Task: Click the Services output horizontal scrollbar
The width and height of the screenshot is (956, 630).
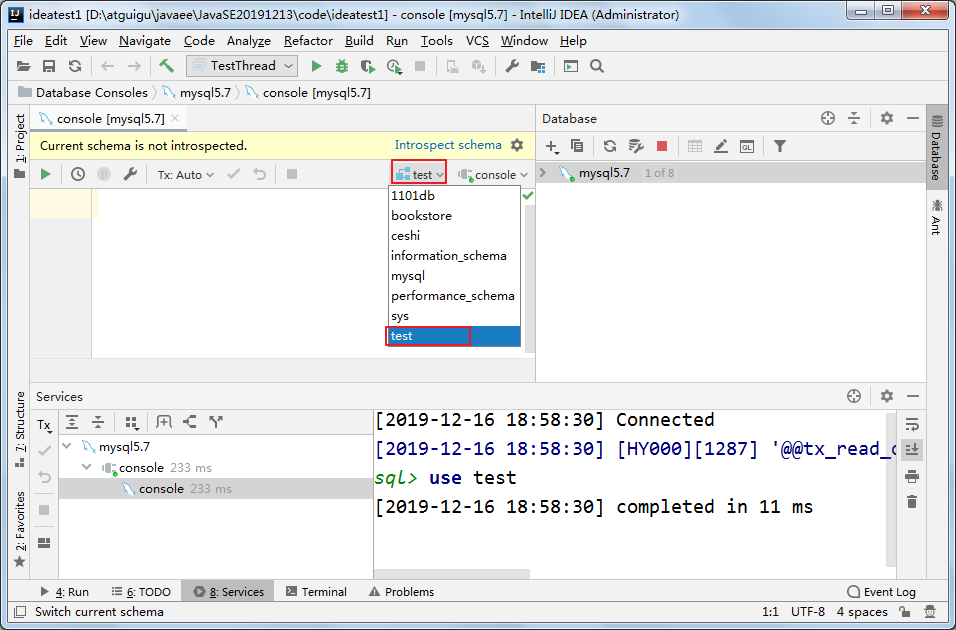Action: [452, 574]
